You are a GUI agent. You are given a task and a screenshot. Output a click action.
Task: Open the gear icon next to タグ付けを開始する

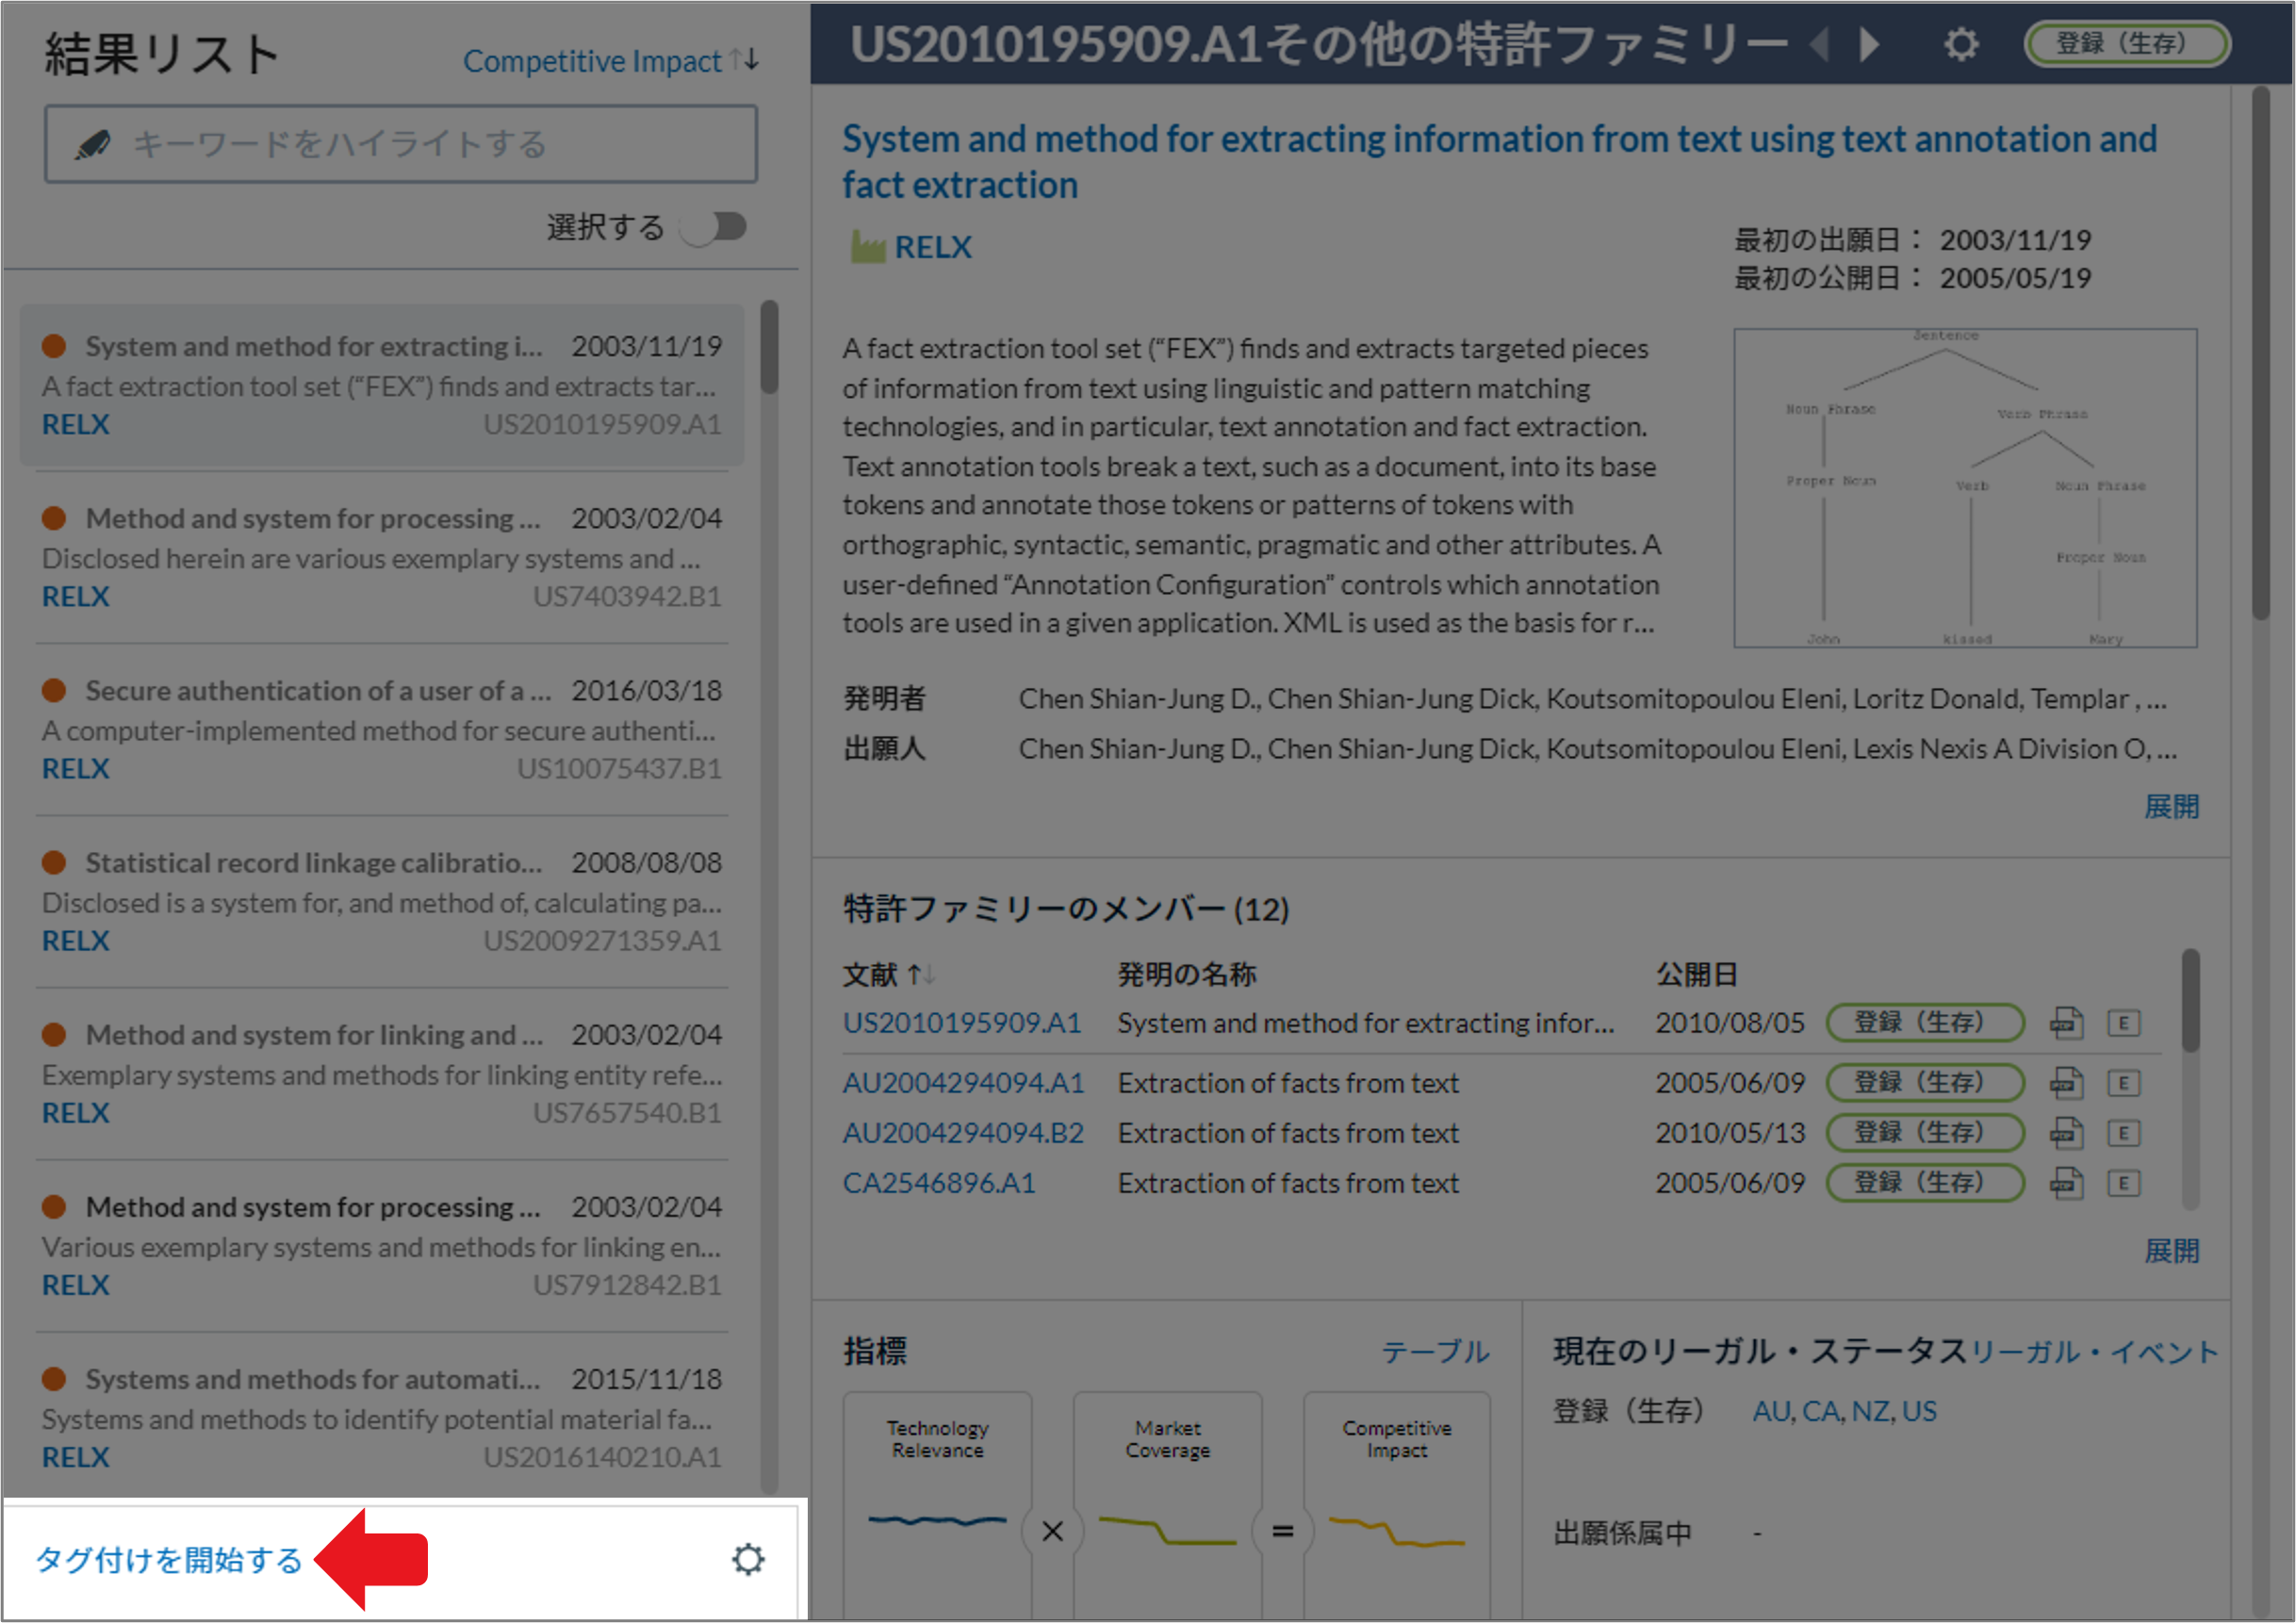coord(748,1559)
